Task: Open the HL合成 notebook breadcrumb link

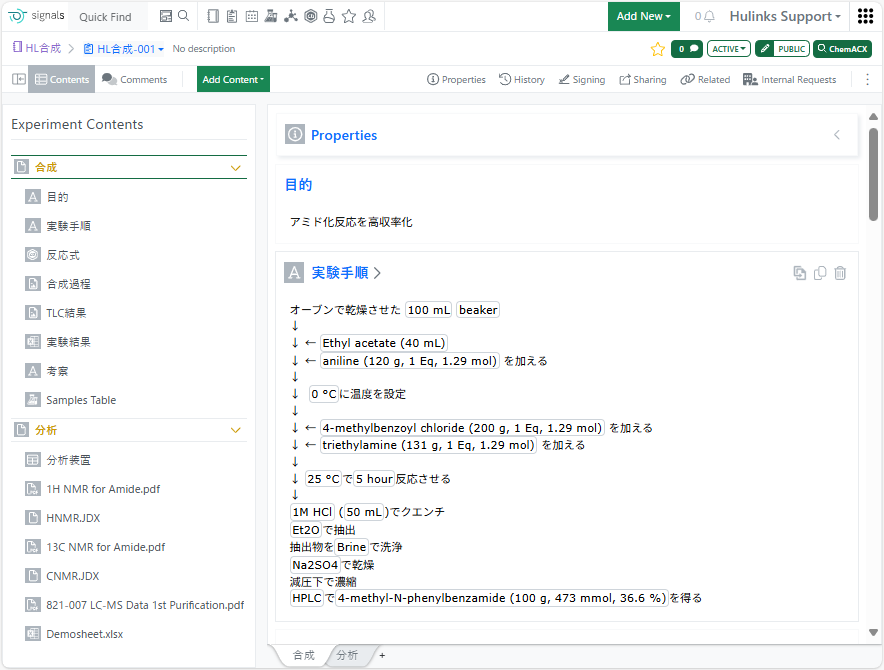Action: click(x=37, y=48)
